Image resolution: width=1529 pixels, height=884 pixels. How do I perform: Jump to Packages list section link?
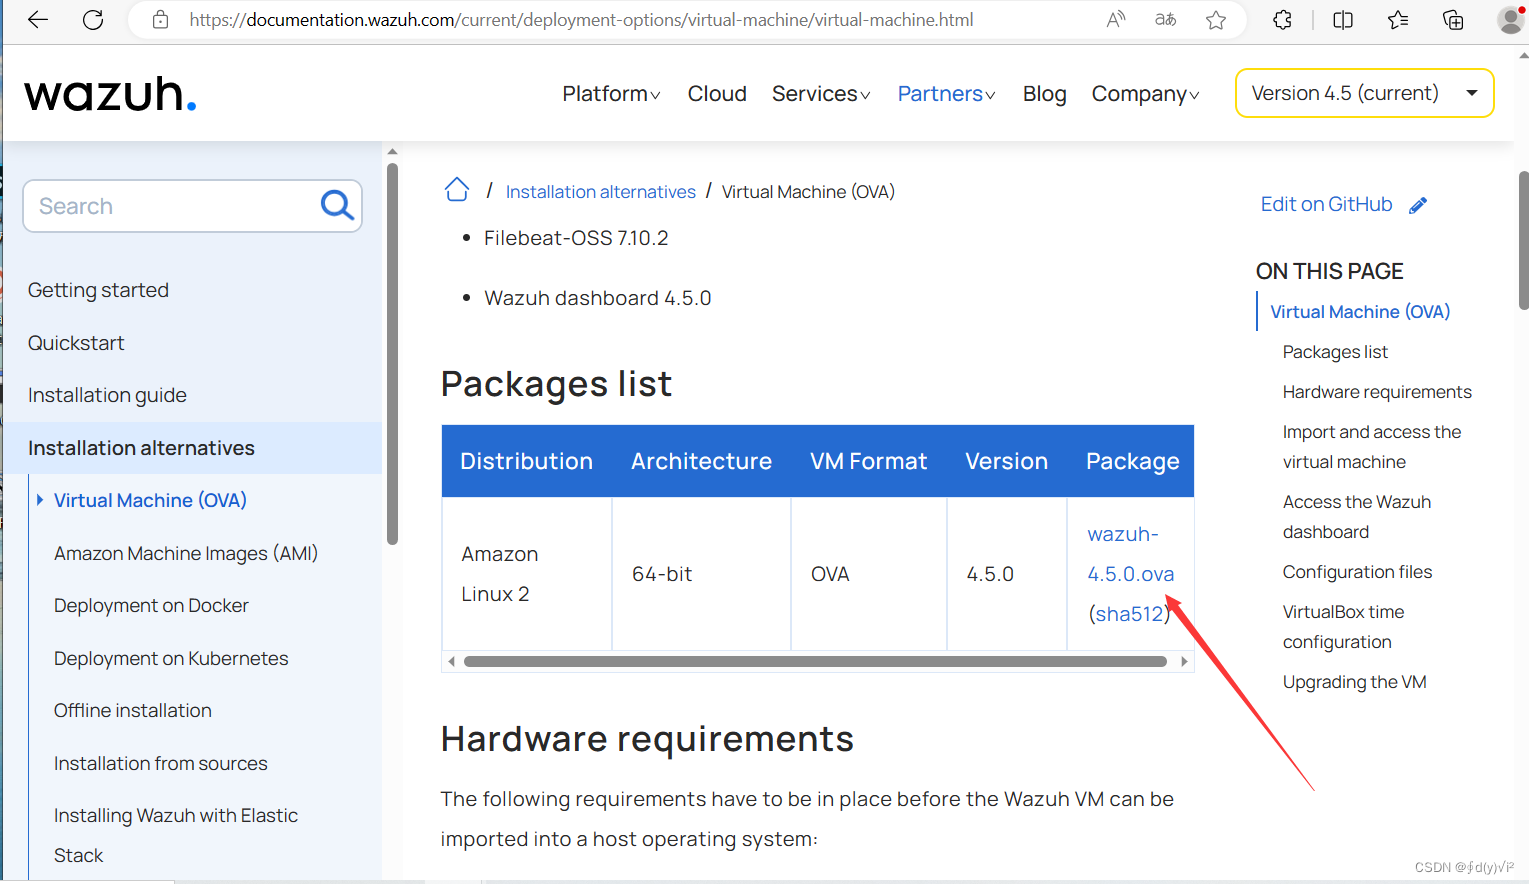(1335, 352)
